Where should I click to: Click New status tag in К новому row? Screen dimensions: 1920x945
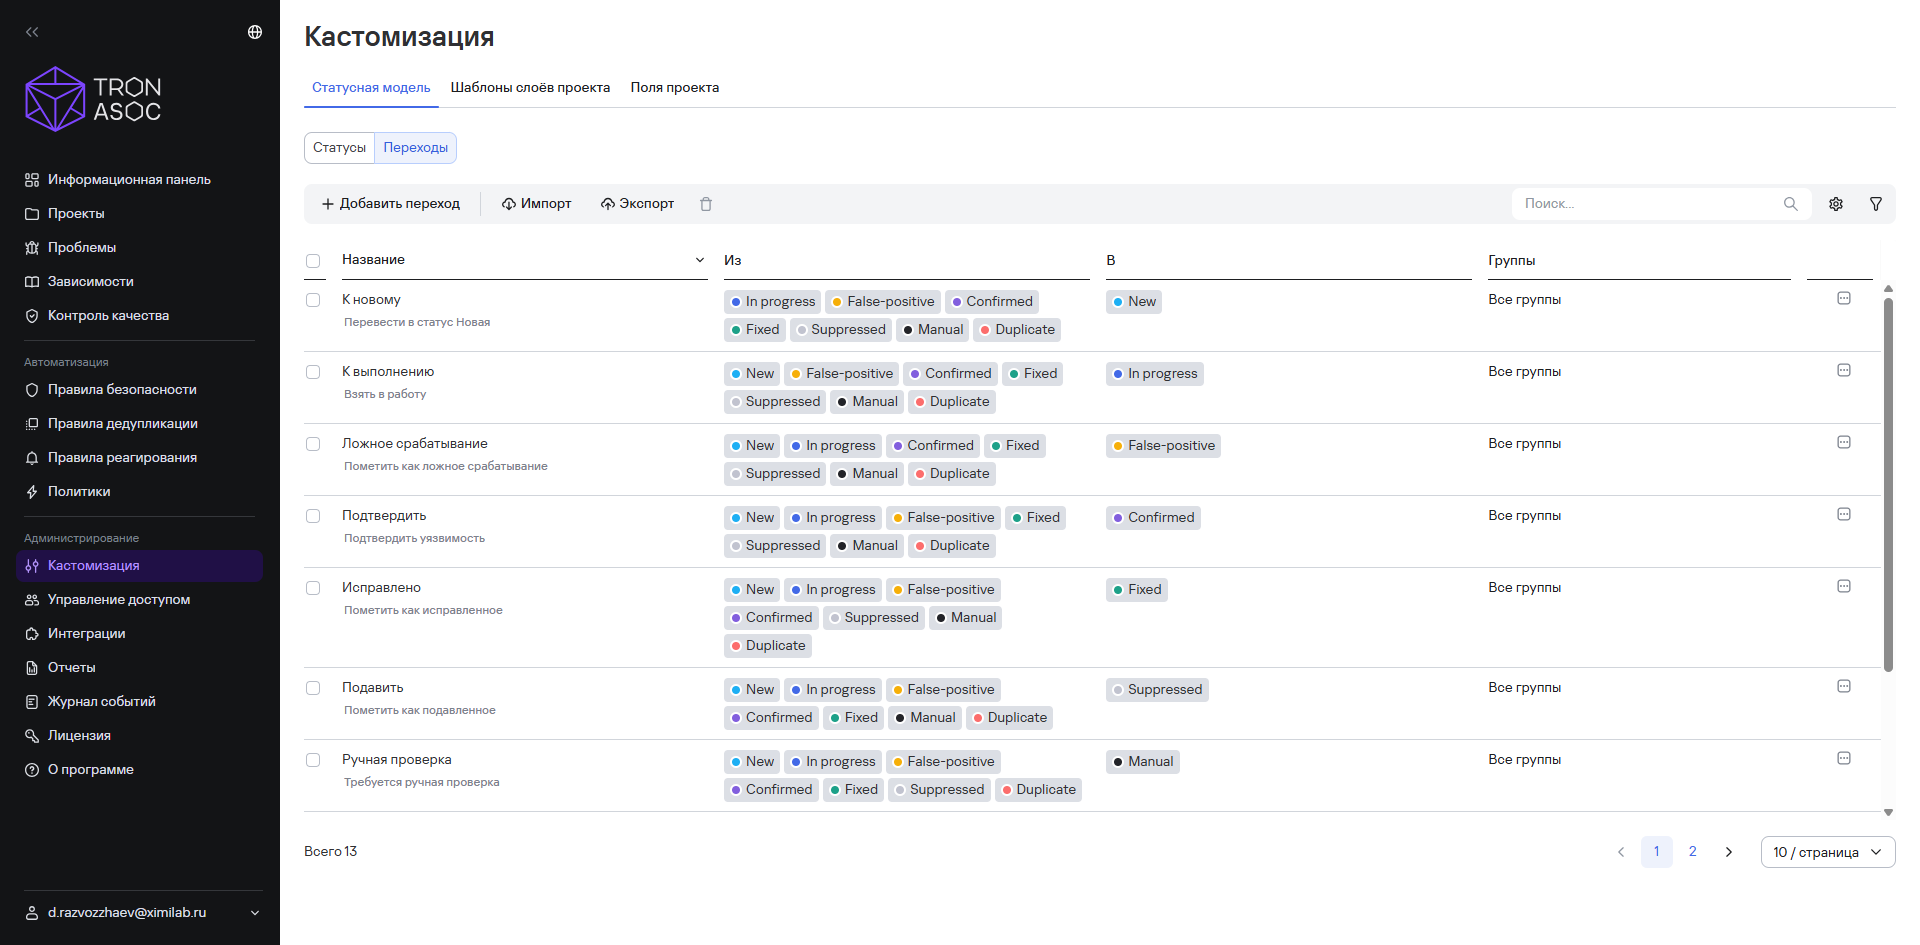(x=1134, y=302)
